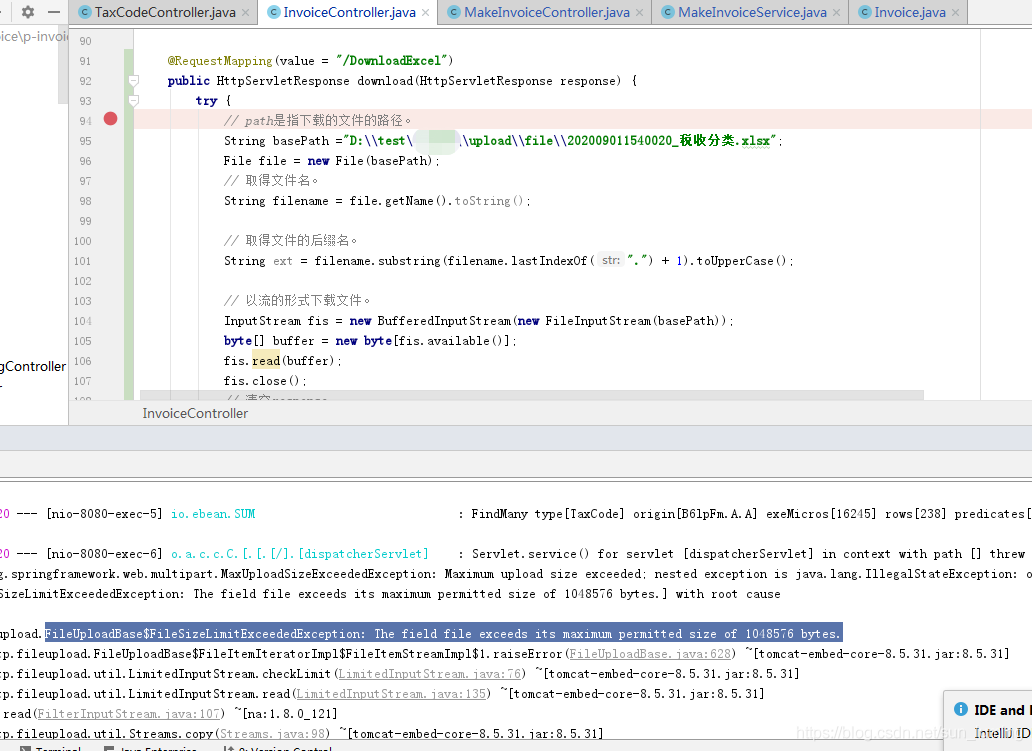Click the gController item in the project tree
The width and height of the screenshot is (1032, 751).
pos(33,367)
